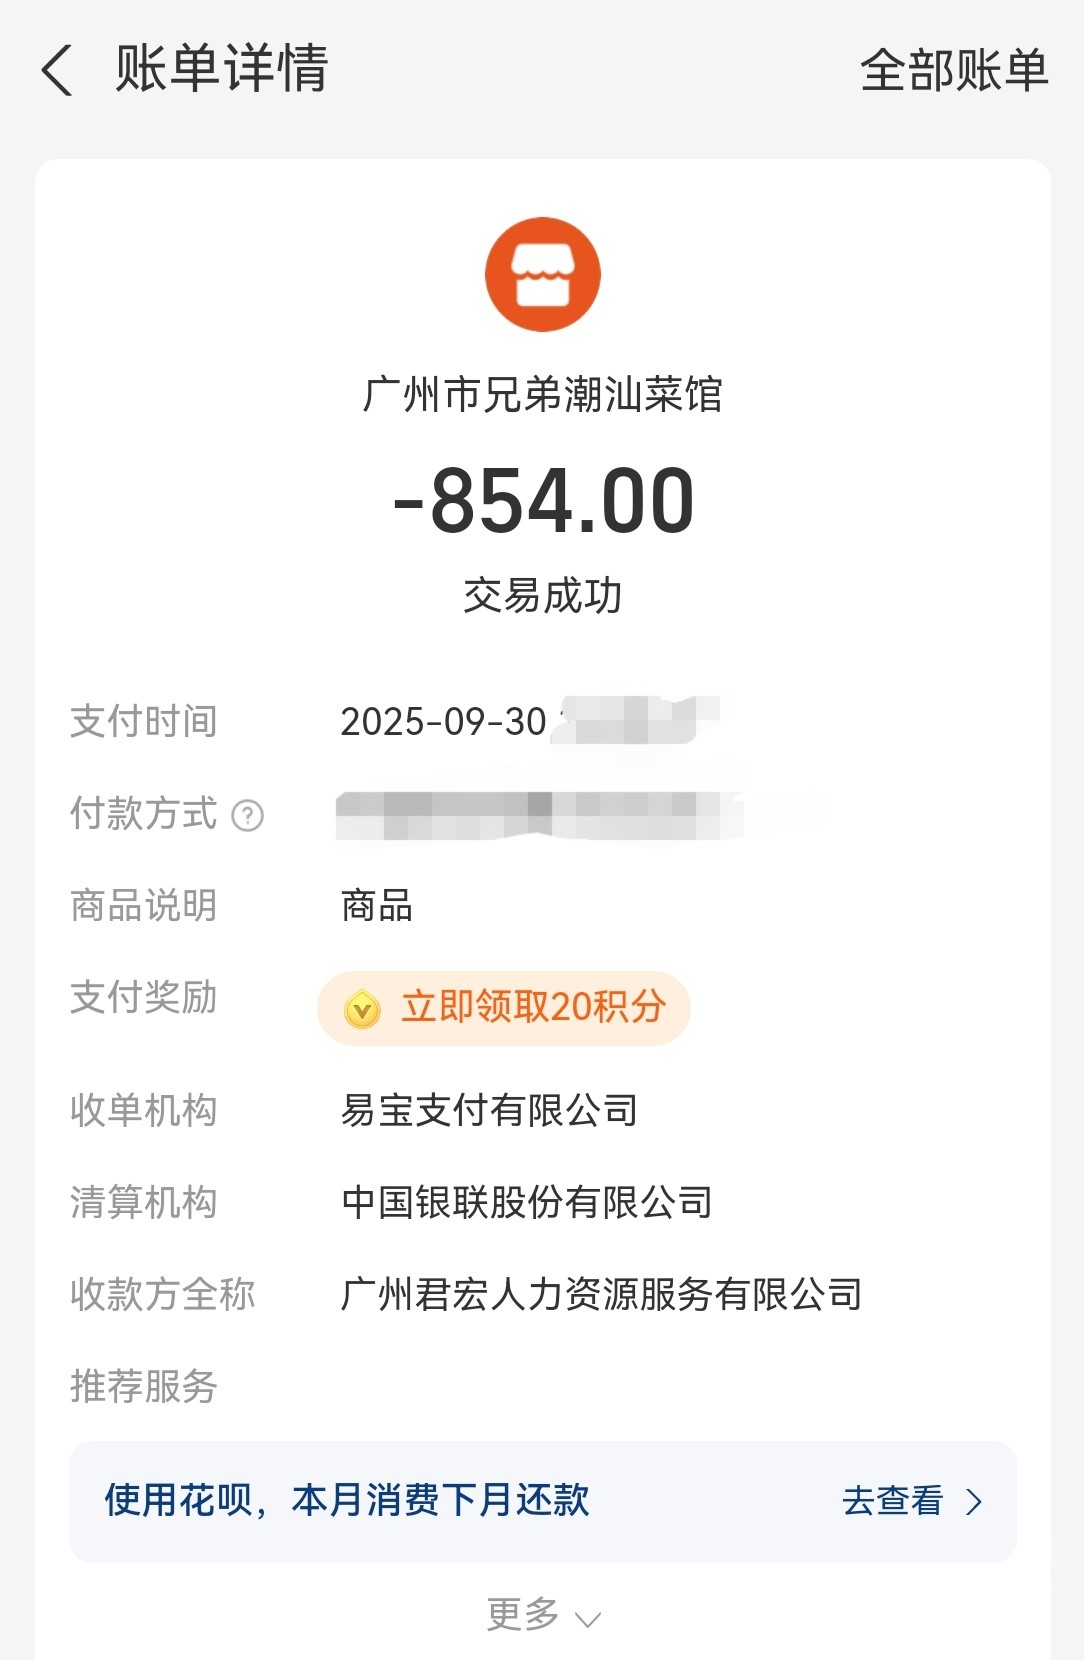Tap the payment date 2025-09-30
Screen dimensions: 1084x1660
click(443, 721)
